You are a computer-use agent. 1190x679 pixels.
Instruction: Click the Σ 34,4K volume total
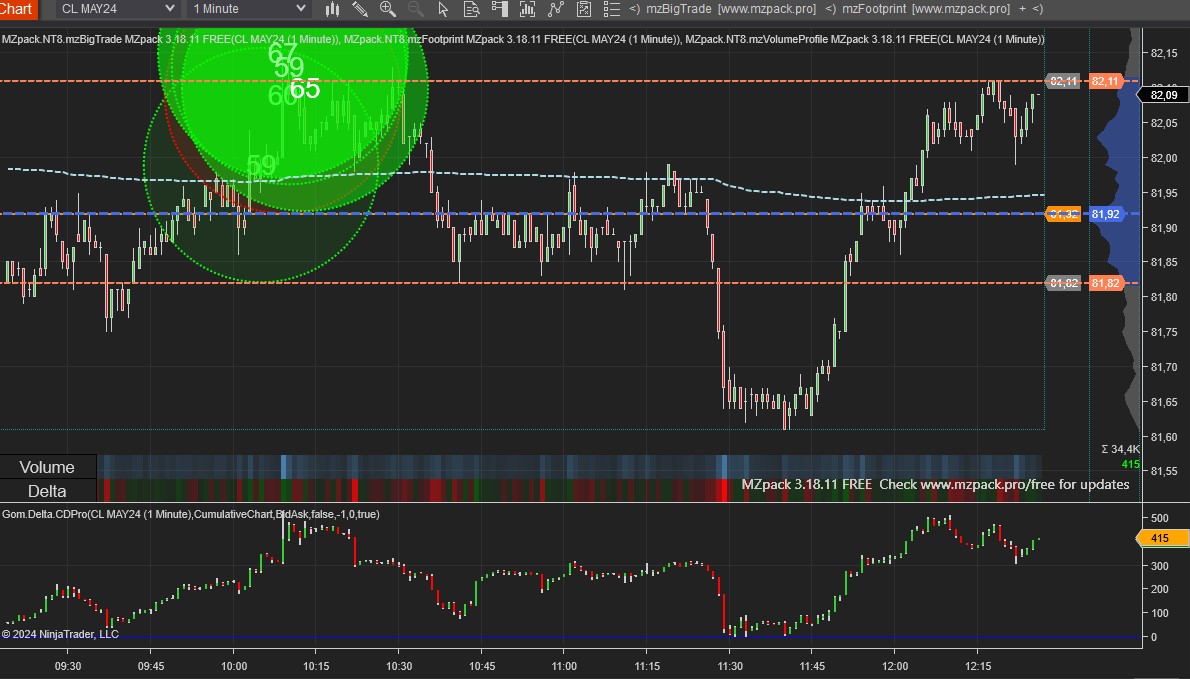click(x=1120, y=449)
